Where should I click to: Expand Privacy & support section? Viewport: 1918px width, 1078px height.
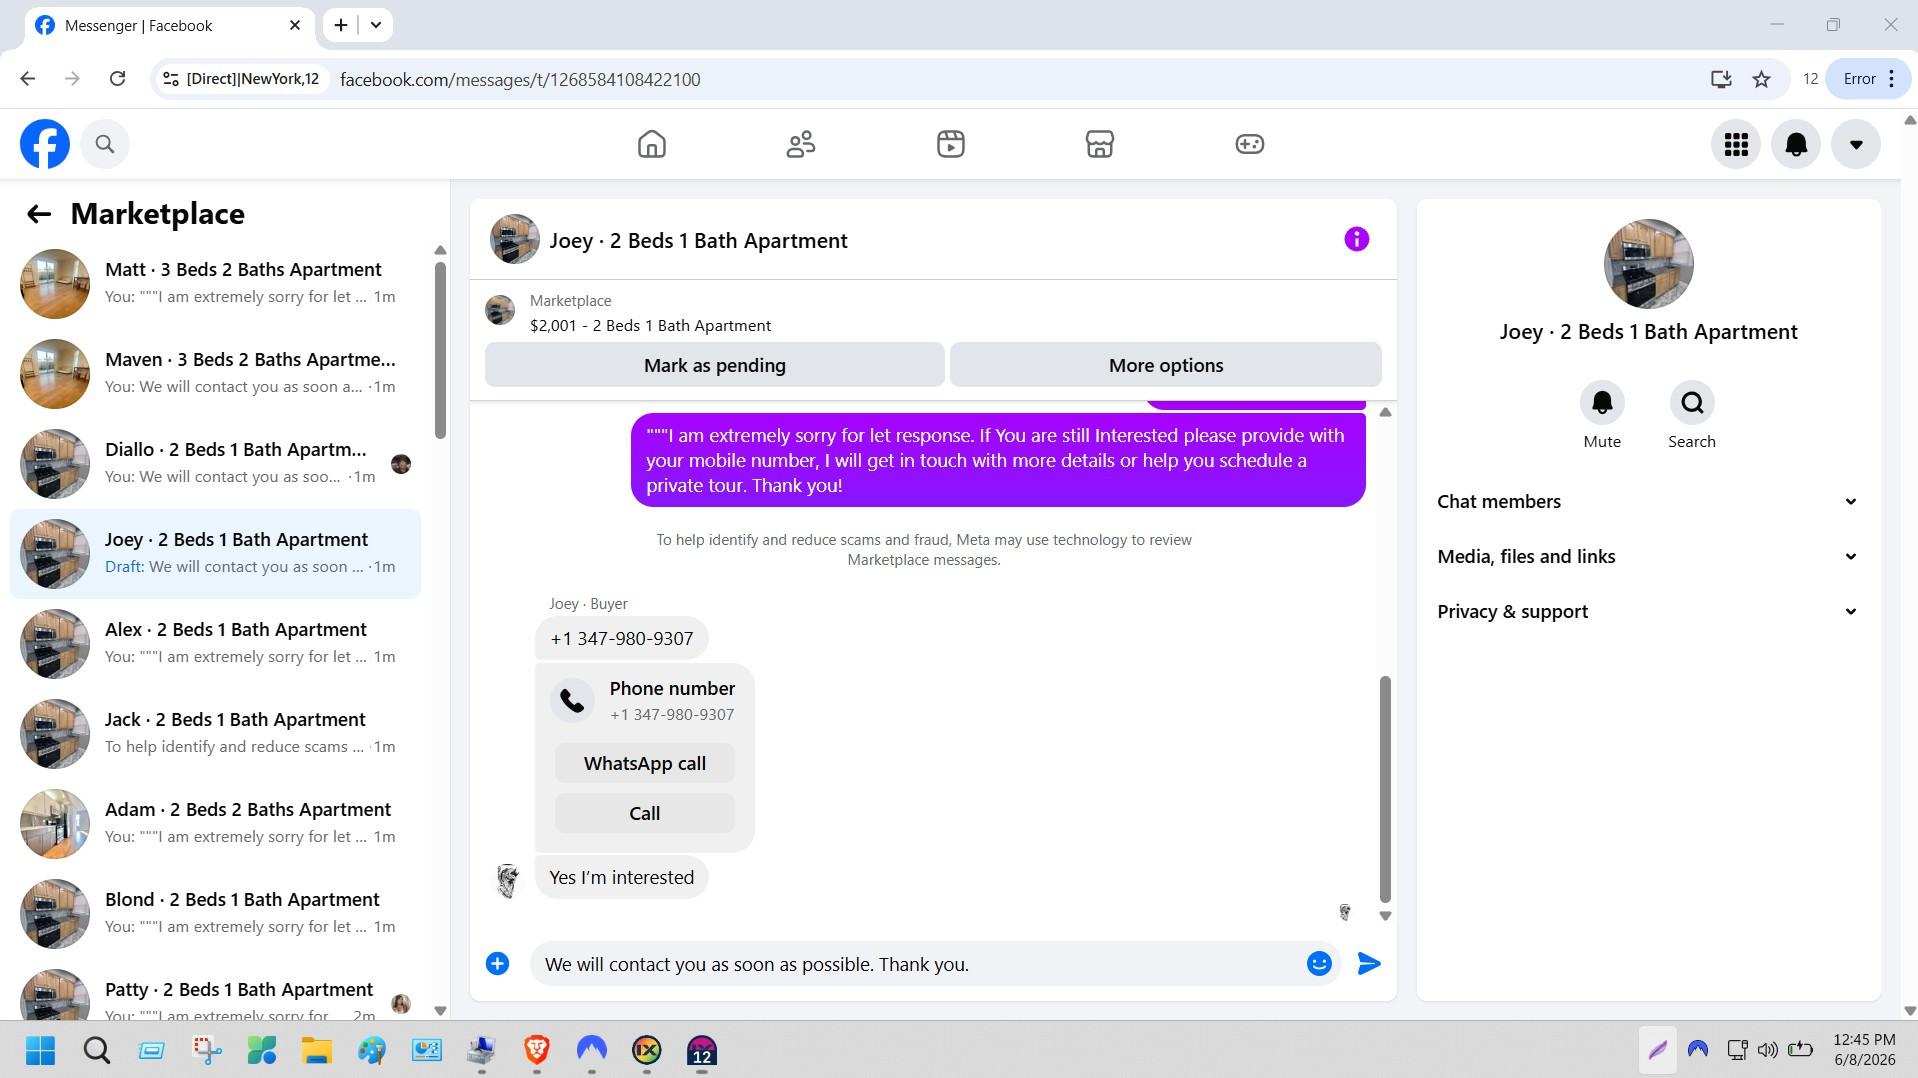pos(1648,612)
